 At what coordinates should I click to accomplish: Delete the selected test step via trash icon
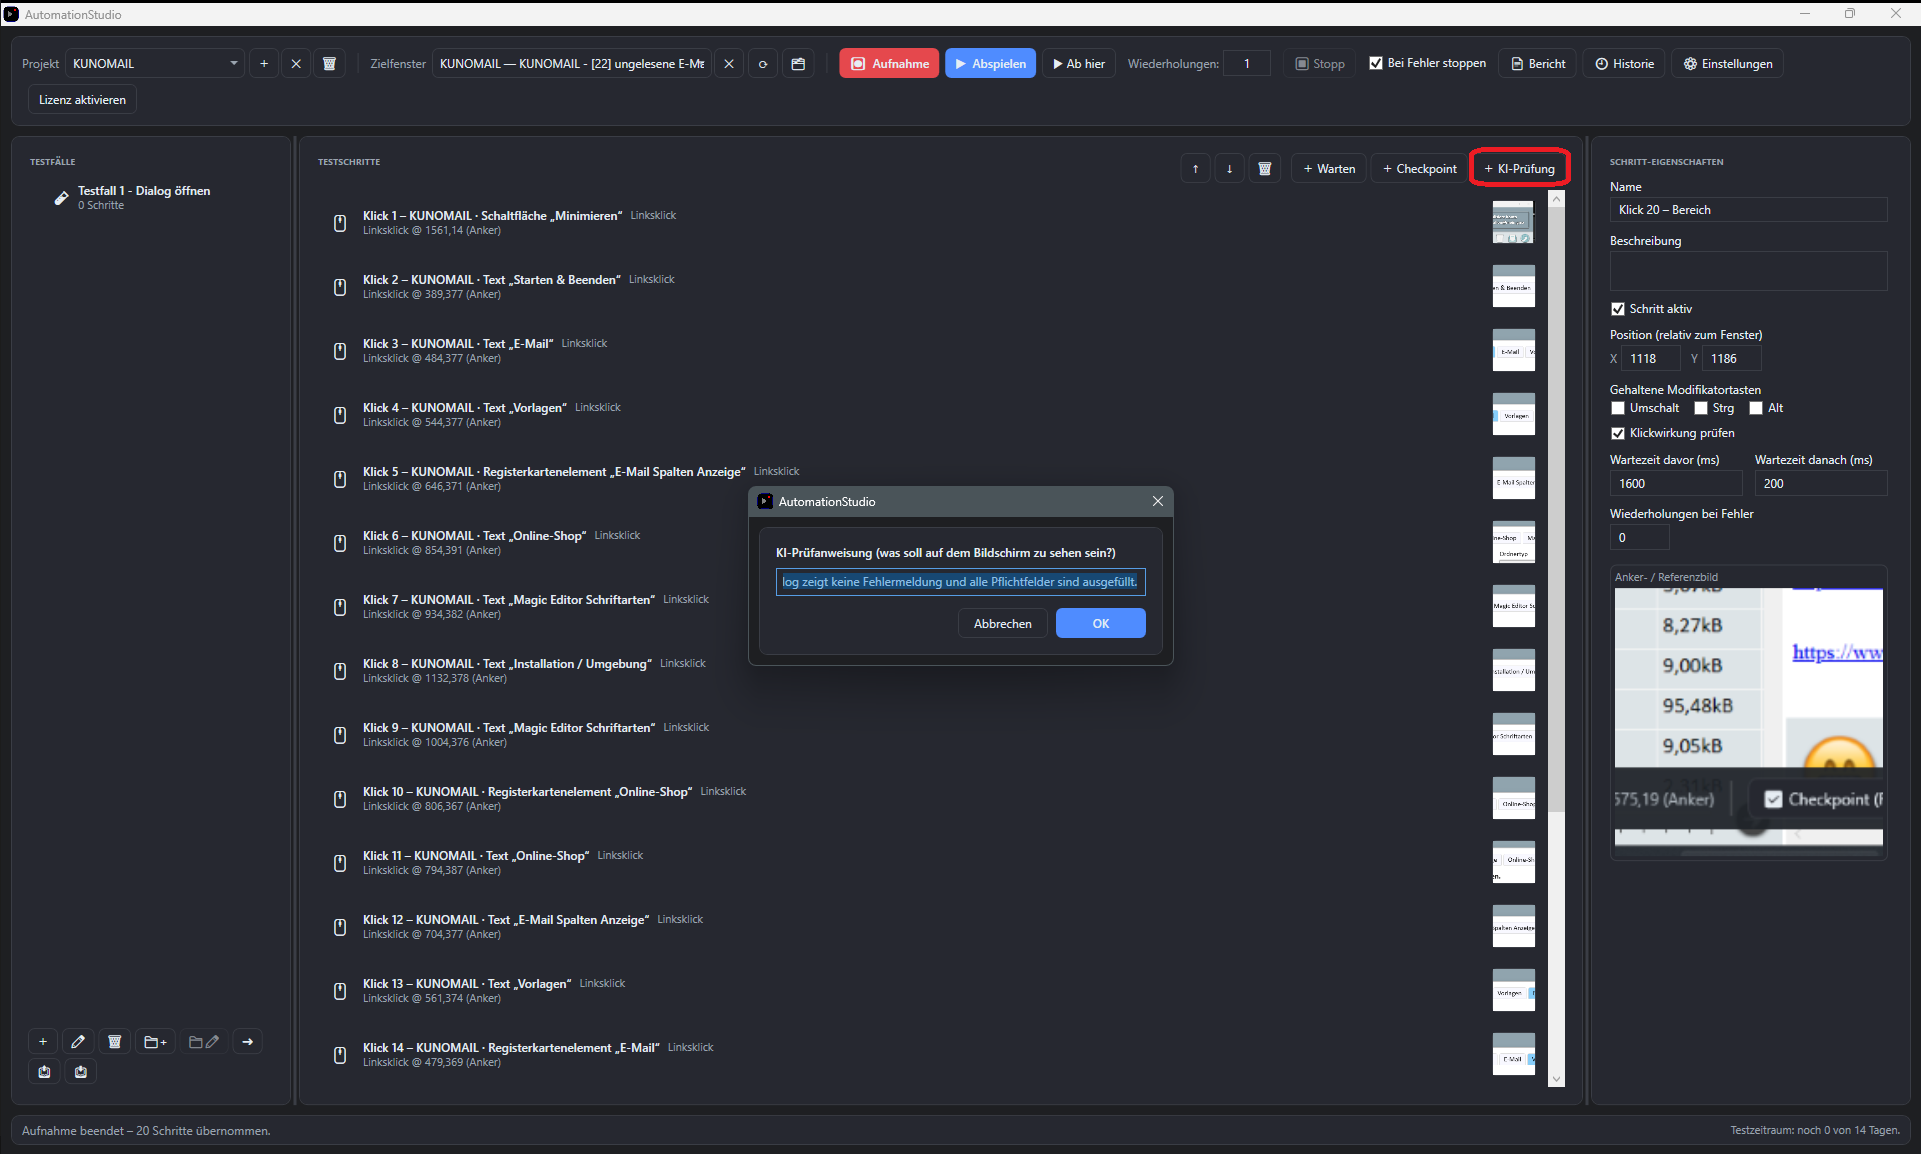(1264, 169)
